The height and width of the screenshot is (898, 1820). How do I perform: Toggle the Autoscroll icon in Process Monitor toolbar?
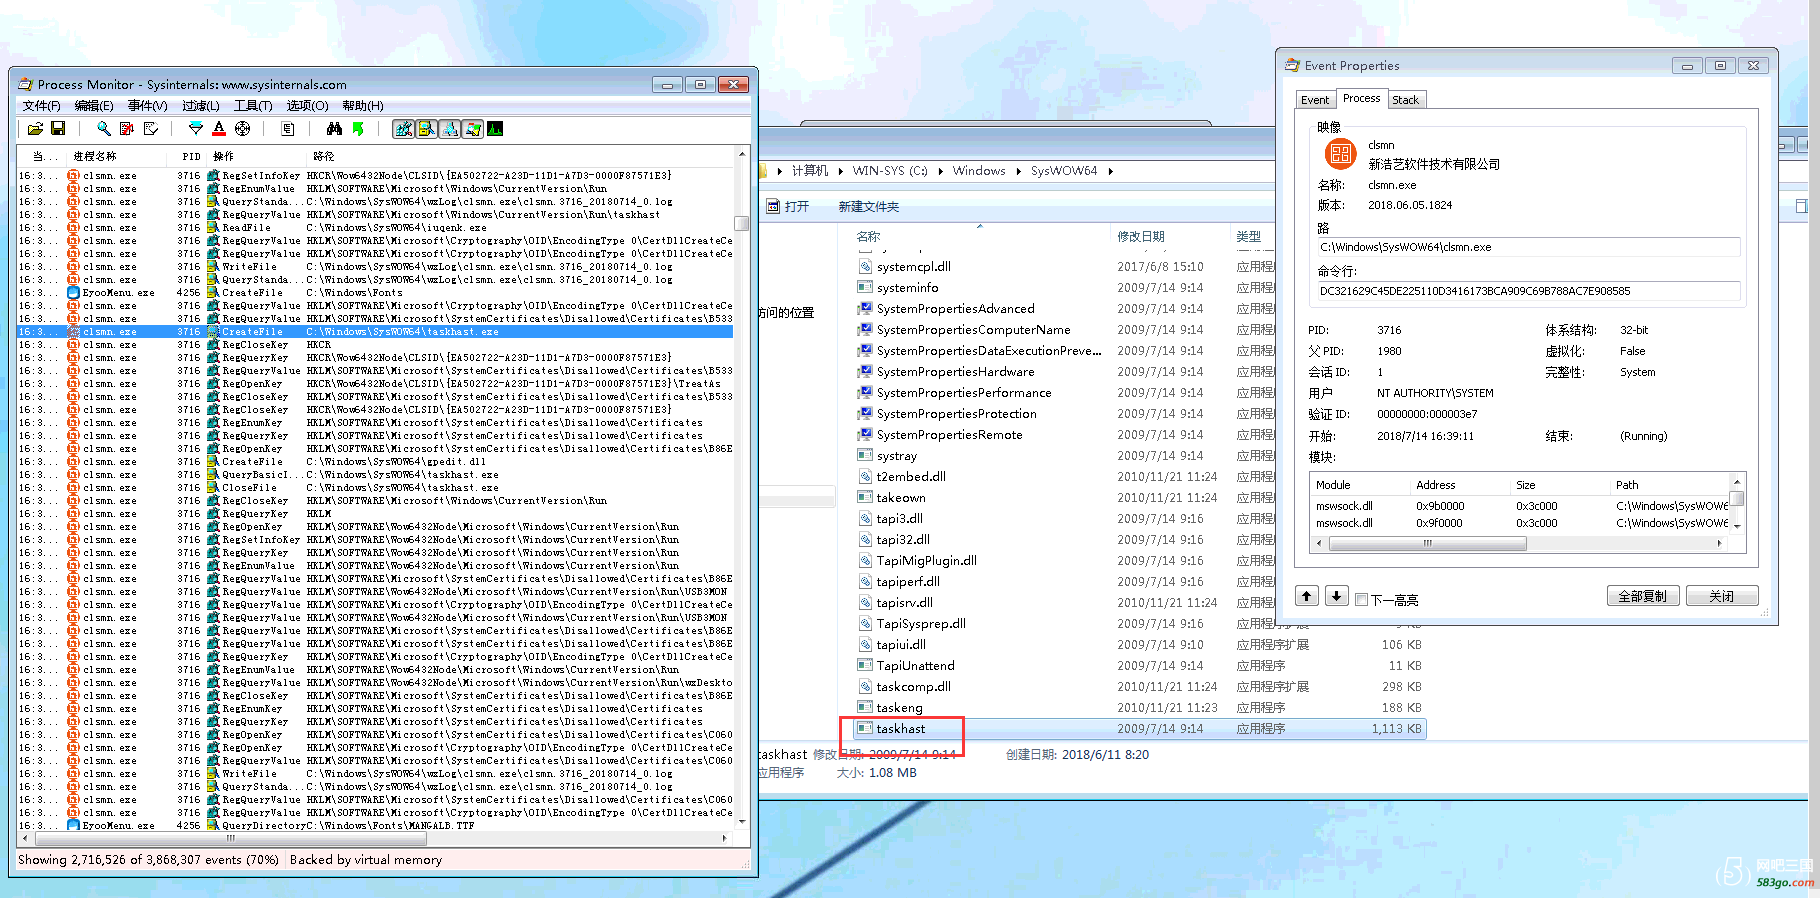(127, 129)
